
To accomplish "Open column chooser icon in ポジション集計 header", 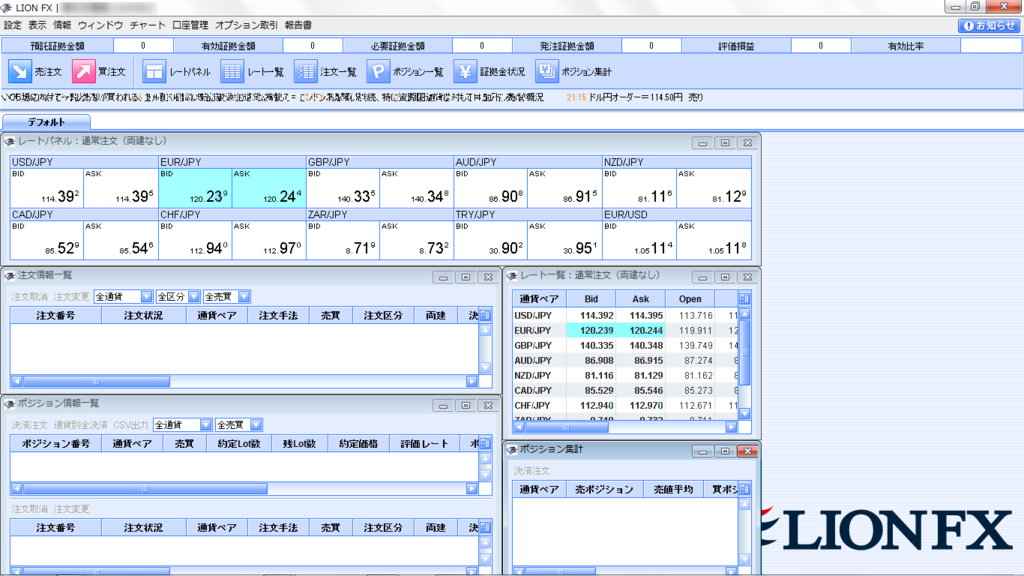I will pos(744,489).
